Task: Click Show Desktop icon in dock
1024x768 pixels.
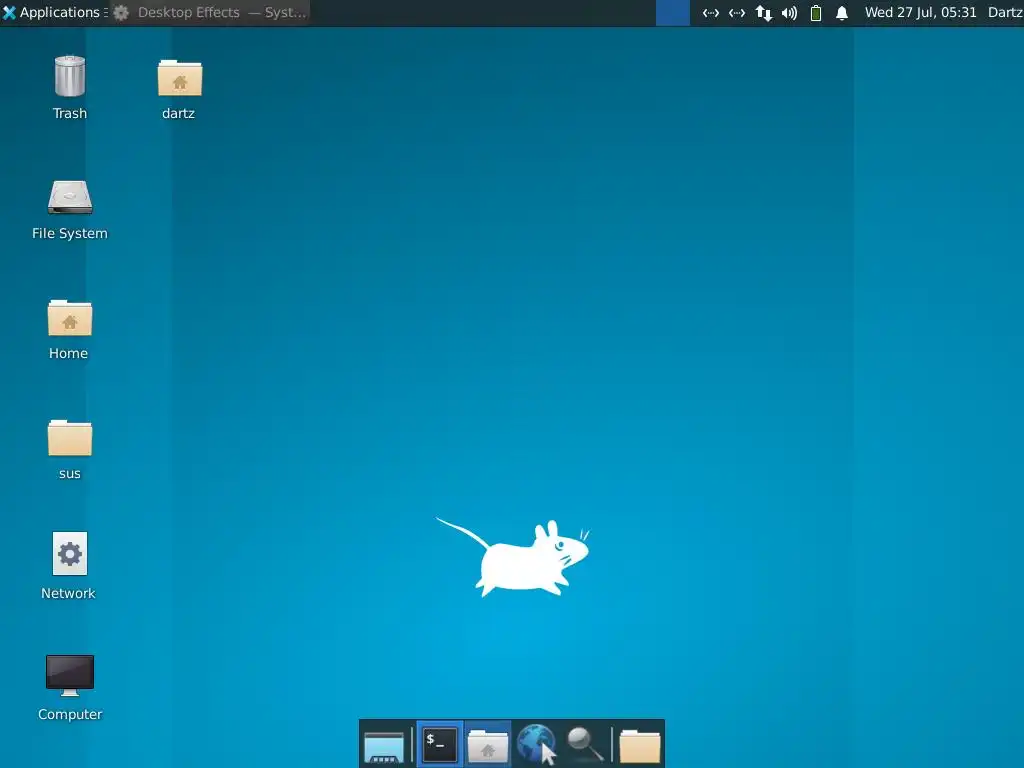Action: click(x=384, y=746)
